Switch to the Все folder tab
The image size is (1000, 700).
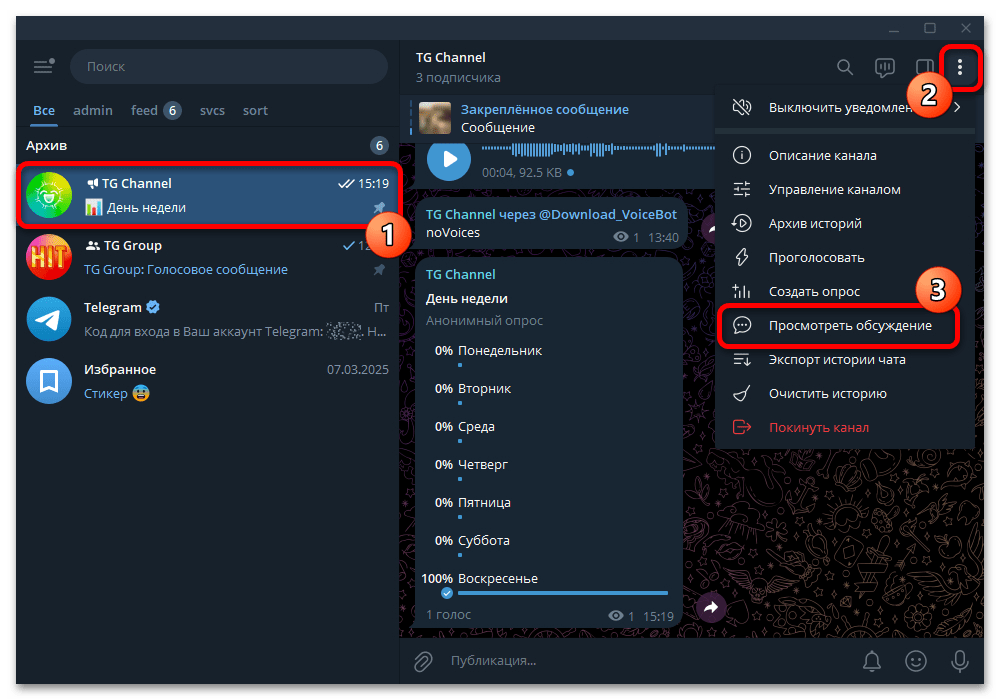(x=44, y=110)
